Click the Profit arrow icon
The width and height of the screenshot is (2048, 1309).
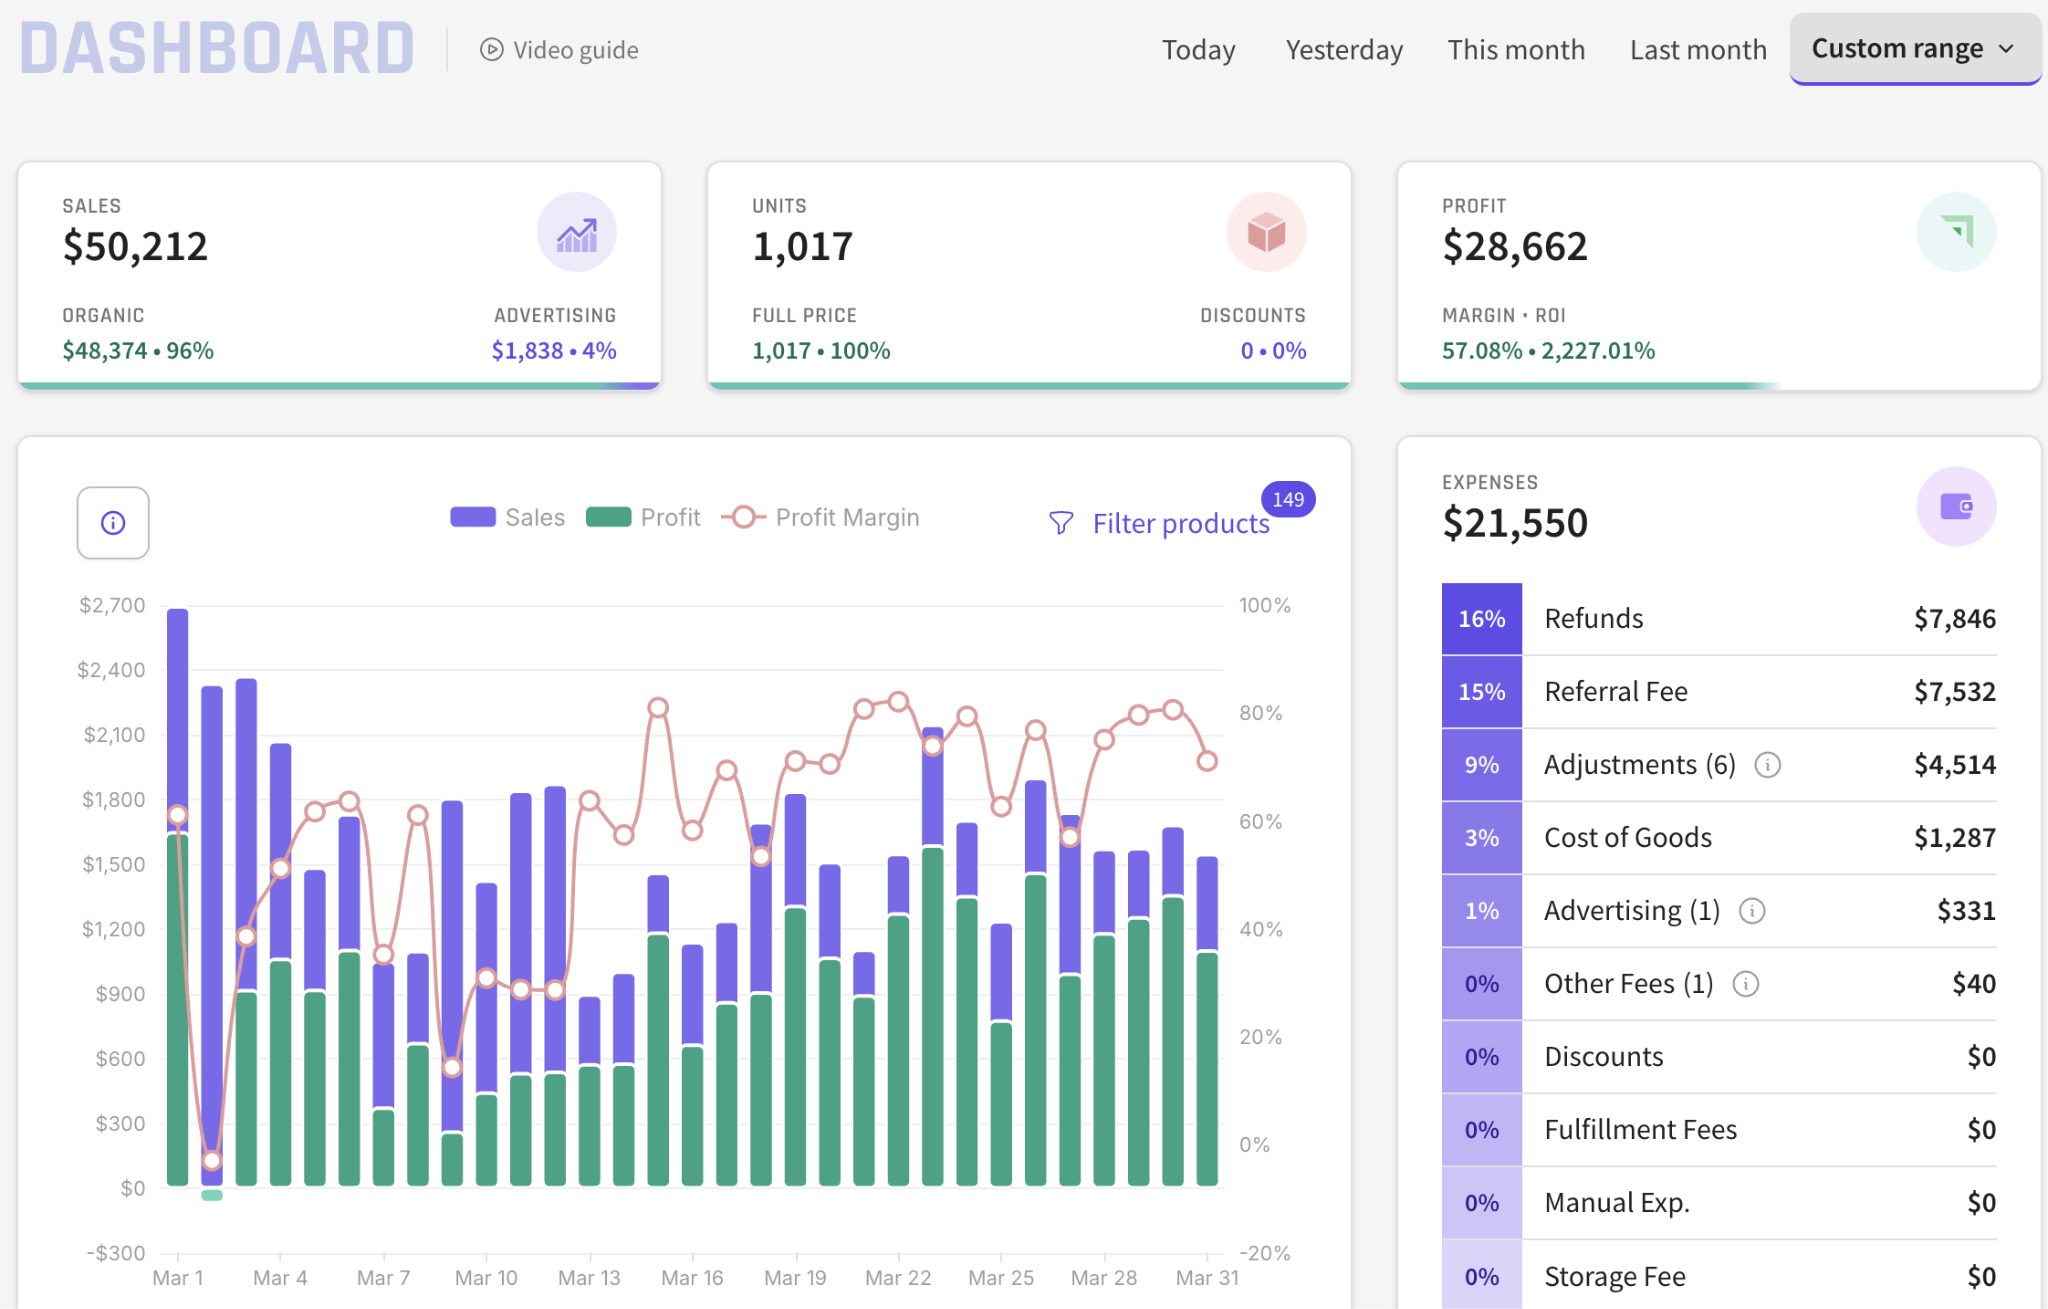click(1956, 232)
